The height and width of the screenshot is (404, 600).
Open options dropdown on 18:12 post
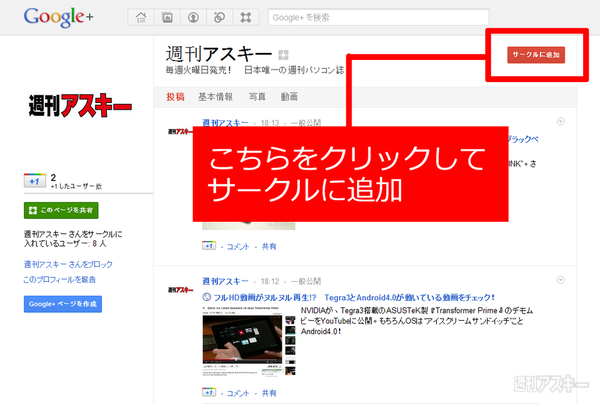[560, 280]
